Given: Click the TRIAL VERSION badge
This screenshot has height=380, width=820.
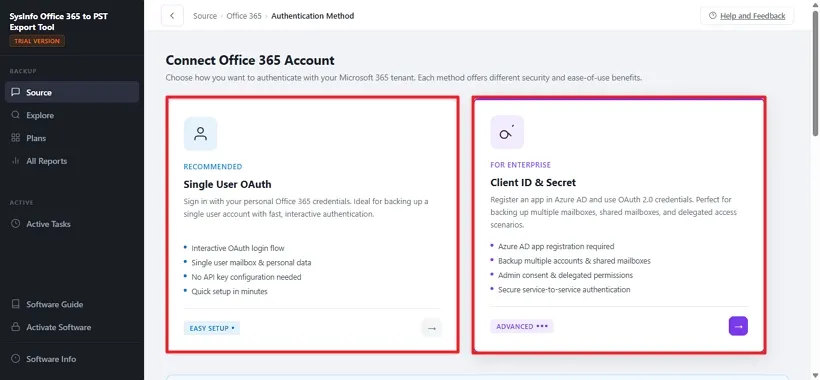Looking at the screenshot, I should point(37,41).
